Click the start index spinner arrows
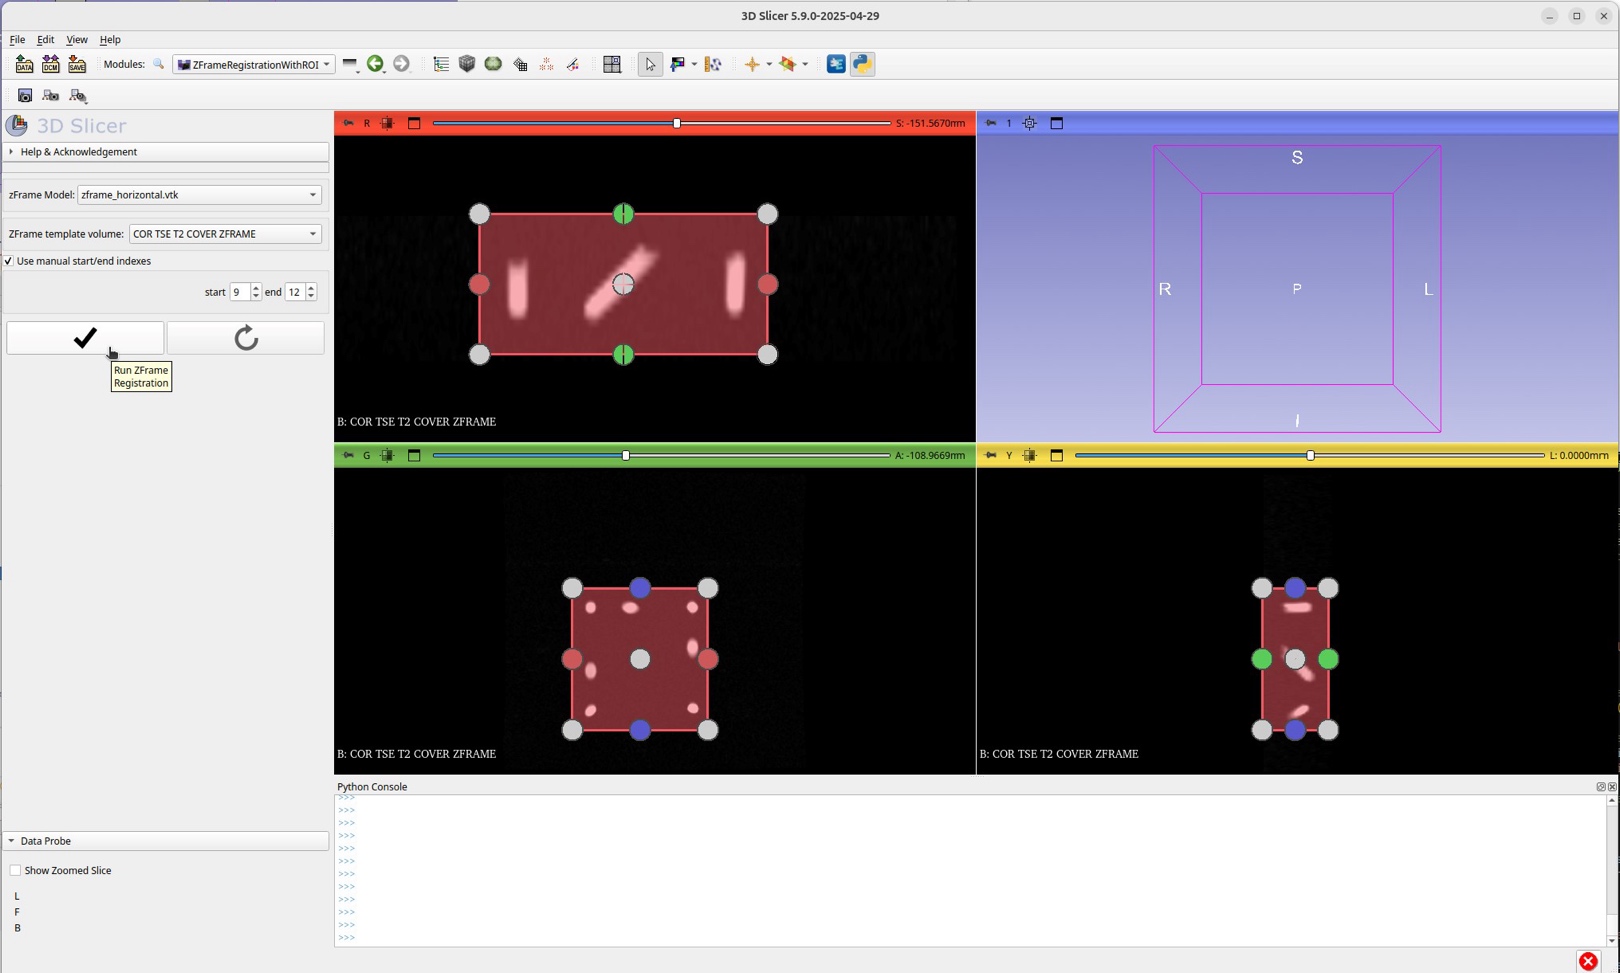1620x973 pixels. click(256, 292)
